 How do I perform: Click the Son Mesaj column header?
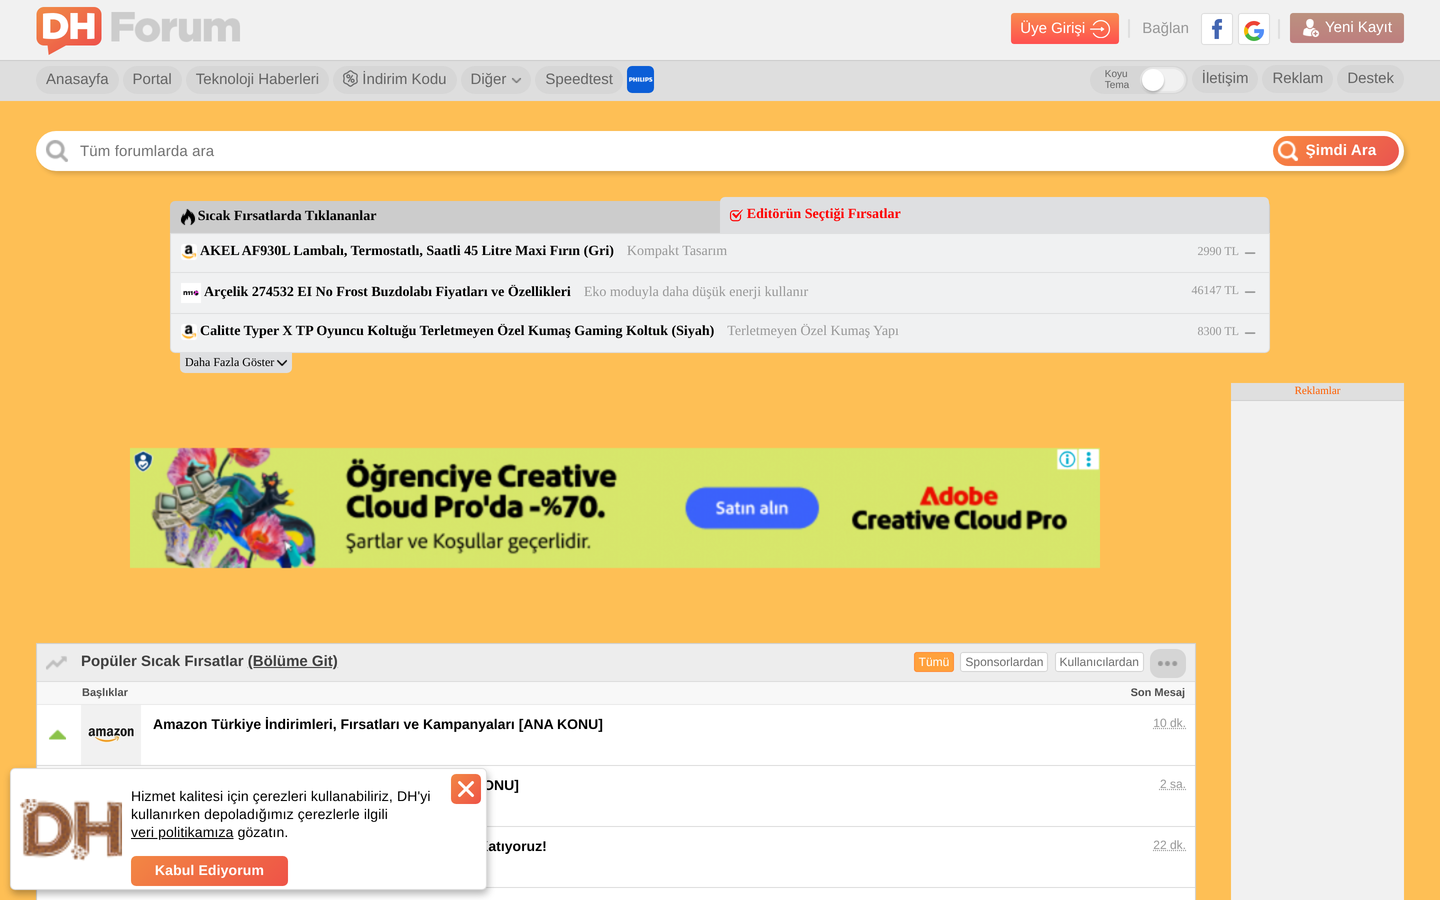coord(1158,692)
